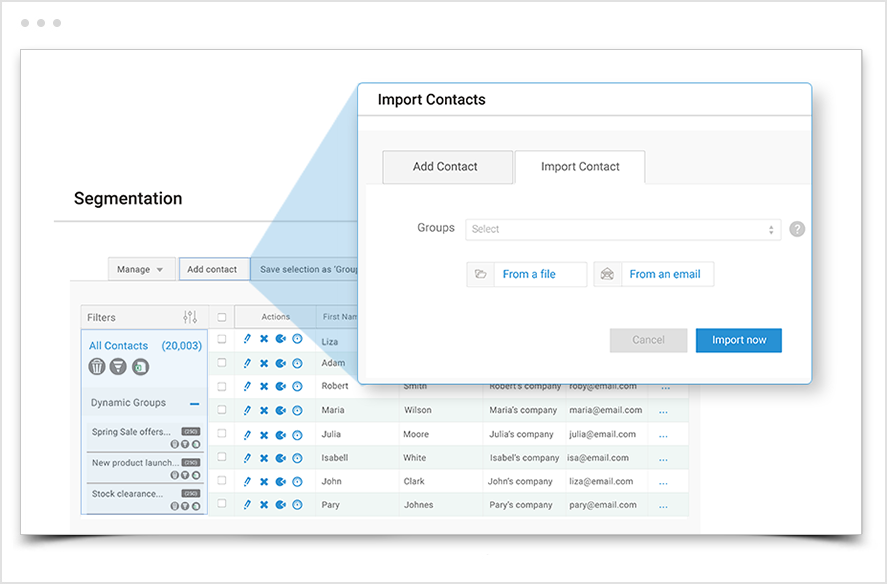887x584 pixels.
Task: Delete contact Liza with the X icon
Action: tap(264, 339)
